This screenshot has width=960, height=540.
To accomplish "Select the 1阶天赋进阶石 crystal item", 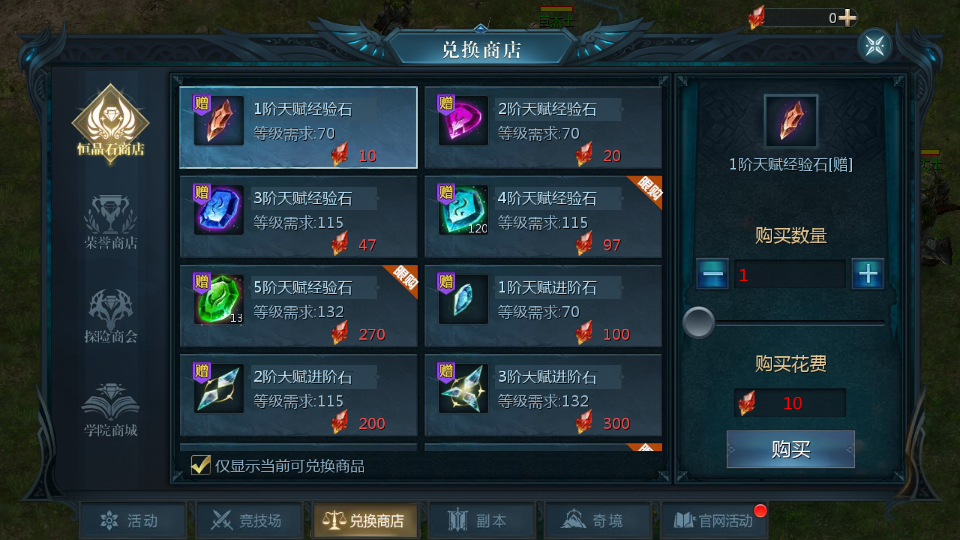I will (543, 306).
